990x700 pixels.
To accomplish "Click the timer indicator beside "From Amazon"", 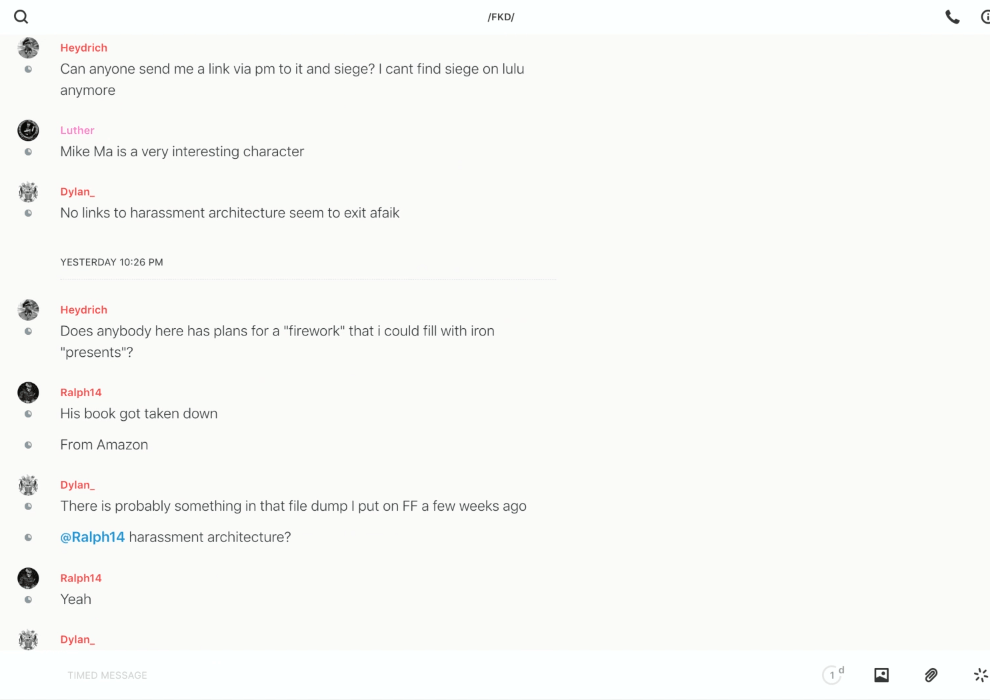I will [28, 445].
